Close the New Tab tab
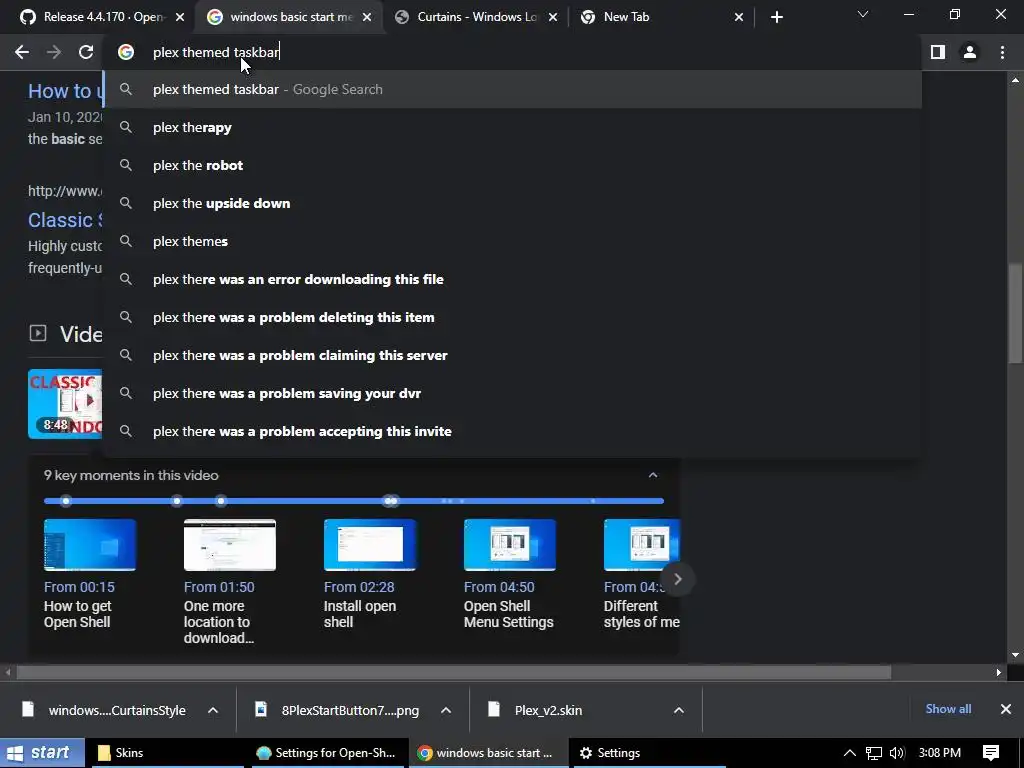 click(739, 17)
